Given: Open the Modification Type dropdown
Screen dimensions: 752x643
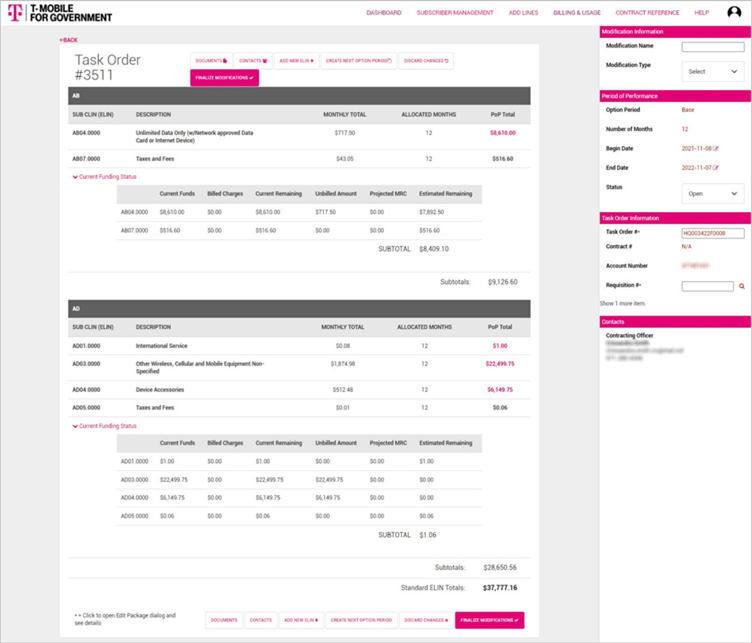Looking at the screenshot, I should point(713,72).
